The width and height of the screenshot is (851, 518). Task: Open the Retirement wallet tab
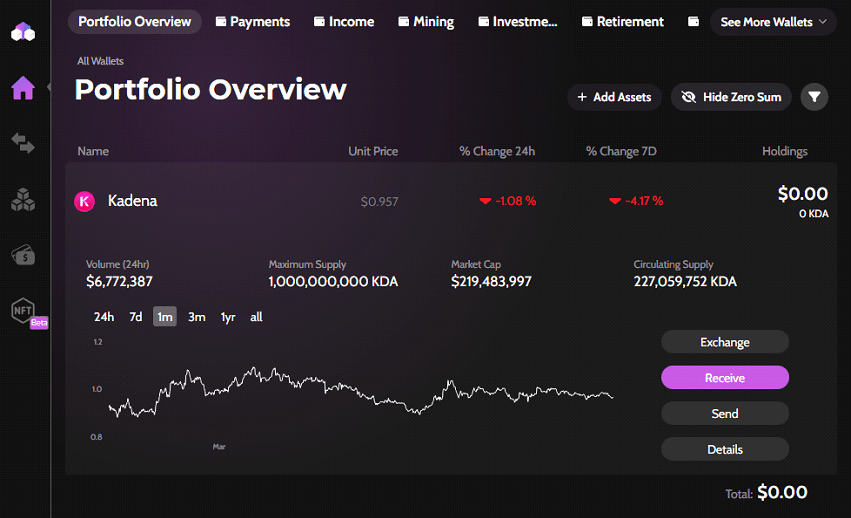[623, 22]
